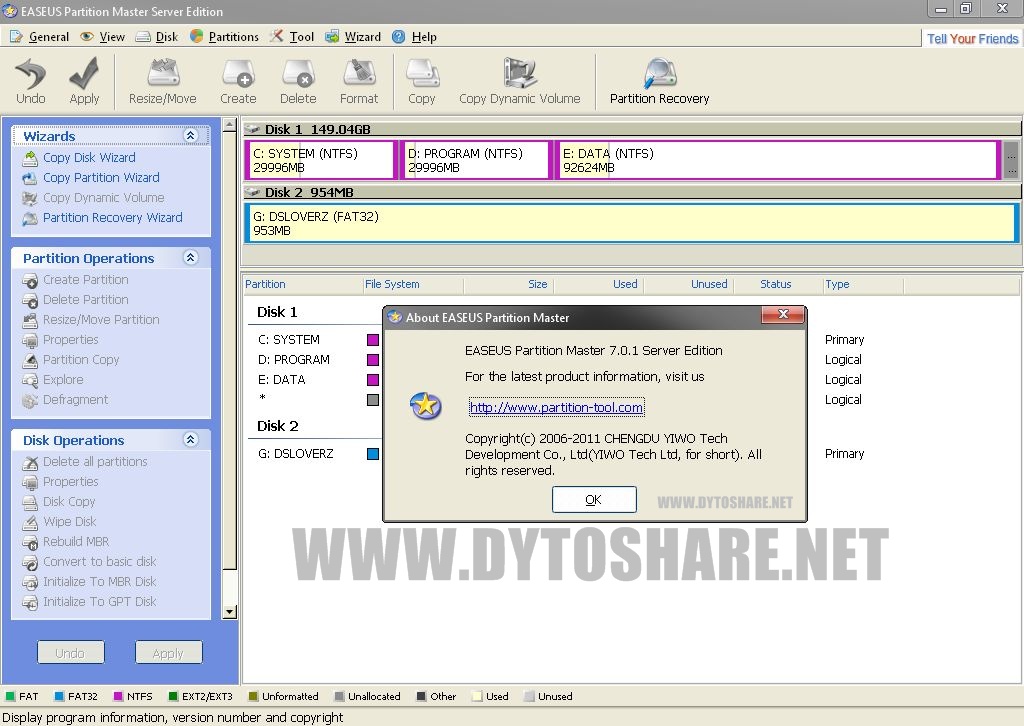Screen dimensions: 1024x726
Task: Click the Format toolbar icon
Action: 359,81
